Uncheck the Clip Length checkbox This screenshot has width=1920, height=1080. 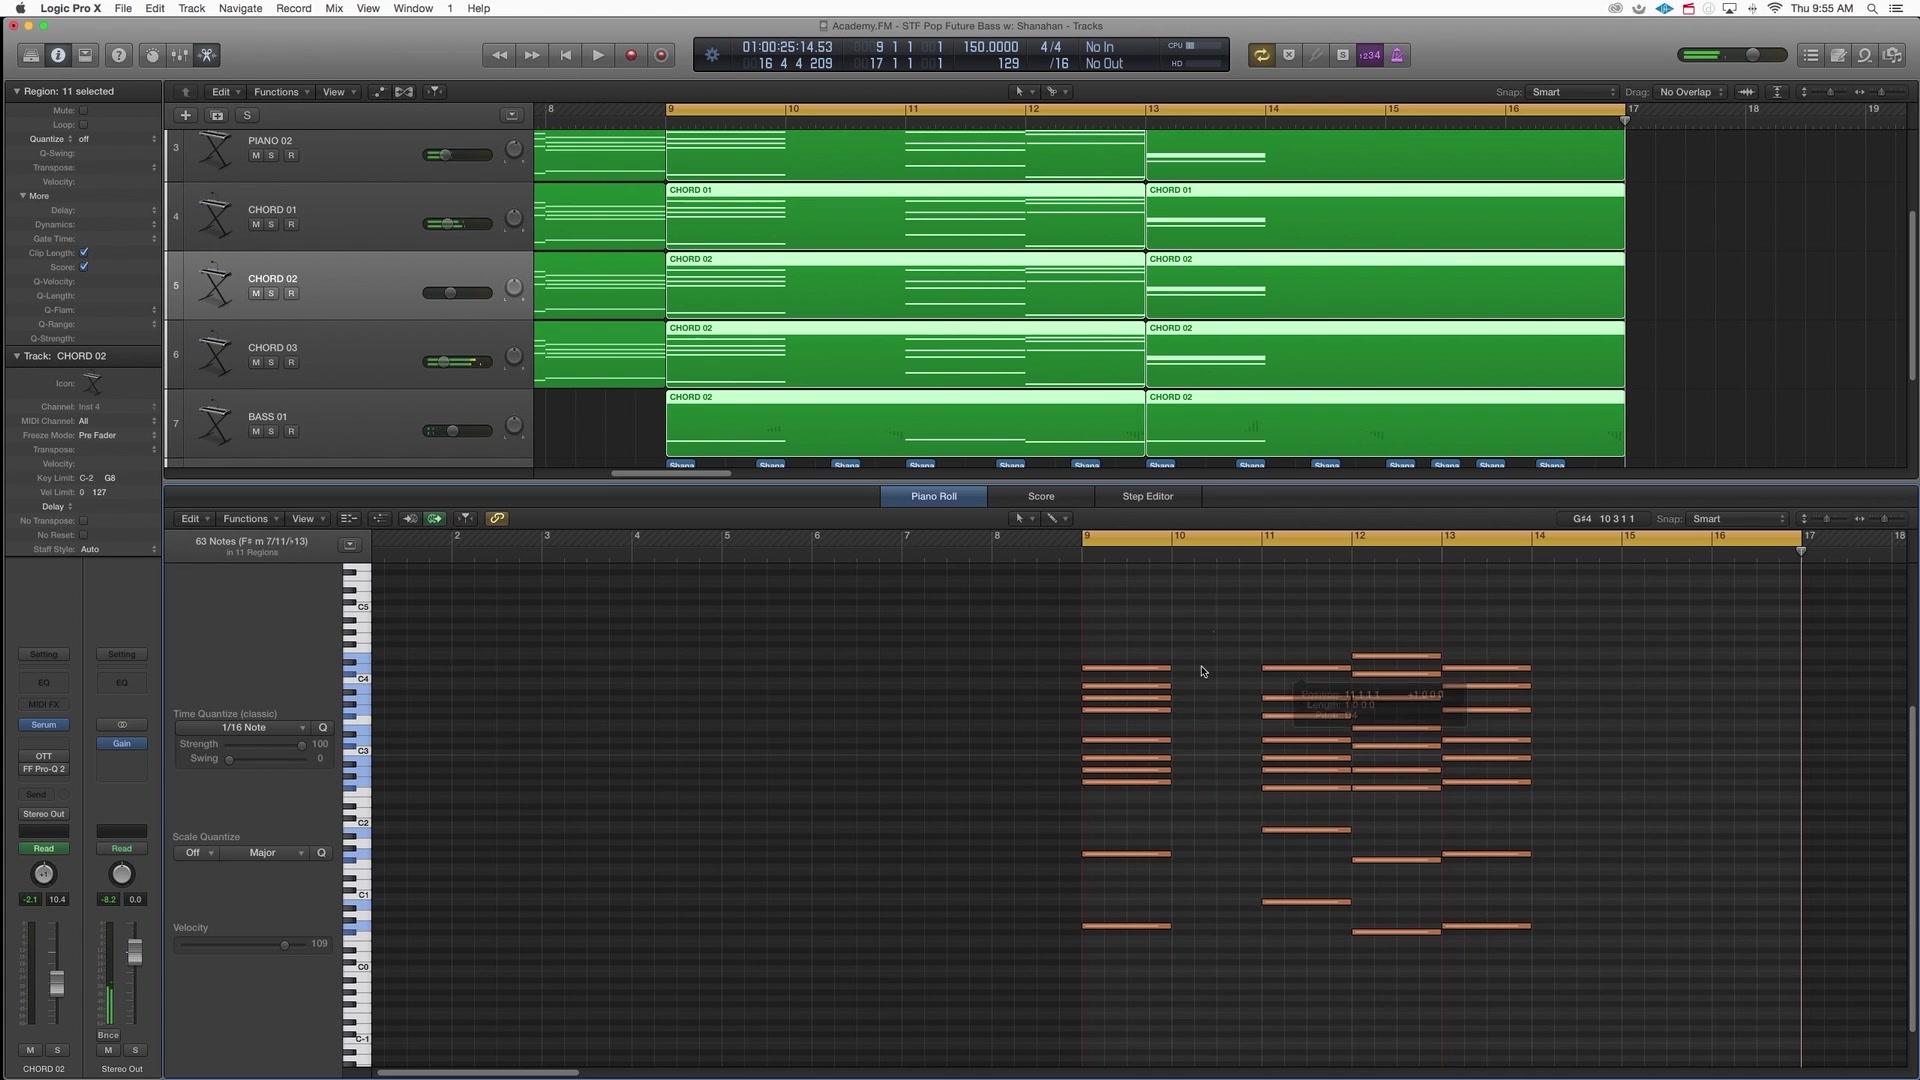tap(84, 253)
